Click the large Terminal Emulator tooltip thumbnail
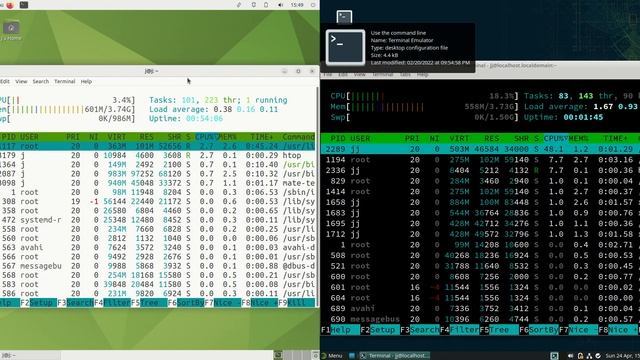The image size is (640, 360). tap(345, 47)
